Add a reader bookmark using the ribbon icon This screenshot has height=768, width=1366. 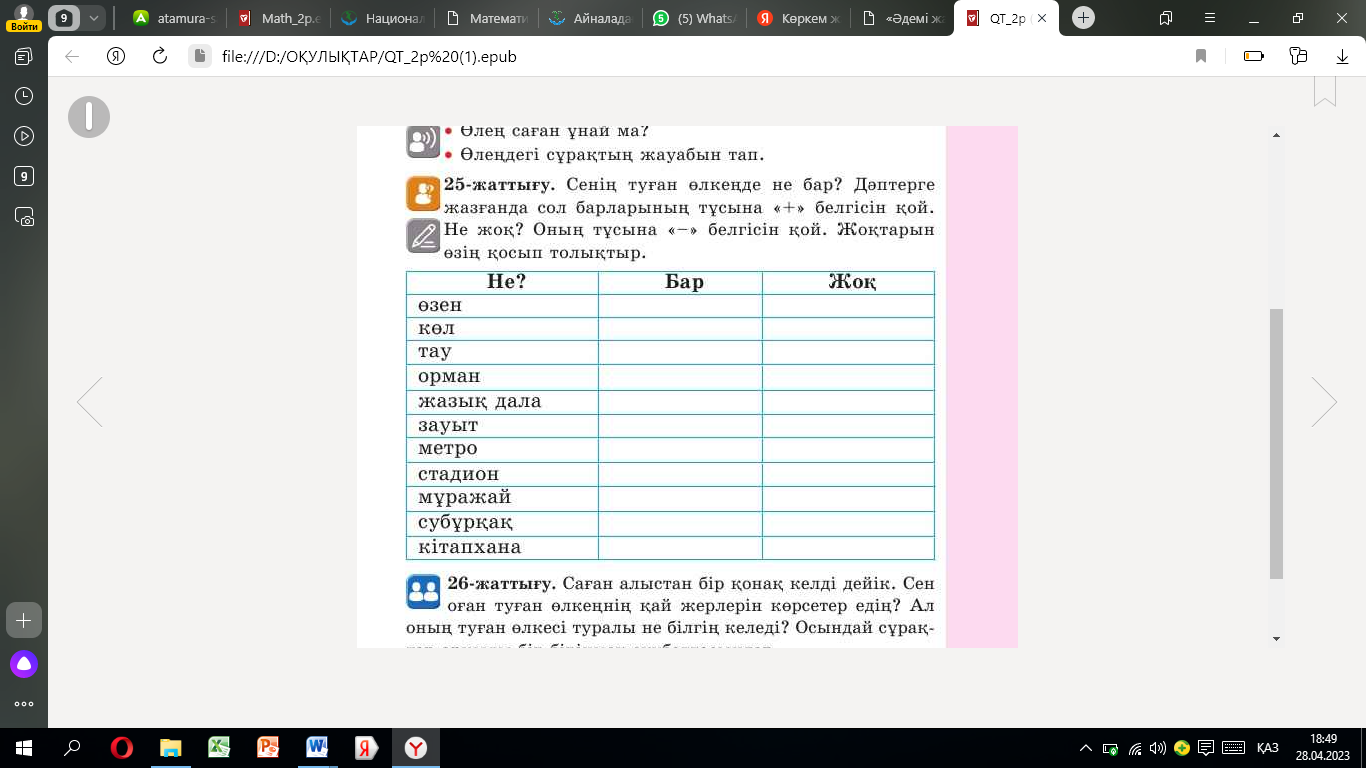pos(1325,90)
